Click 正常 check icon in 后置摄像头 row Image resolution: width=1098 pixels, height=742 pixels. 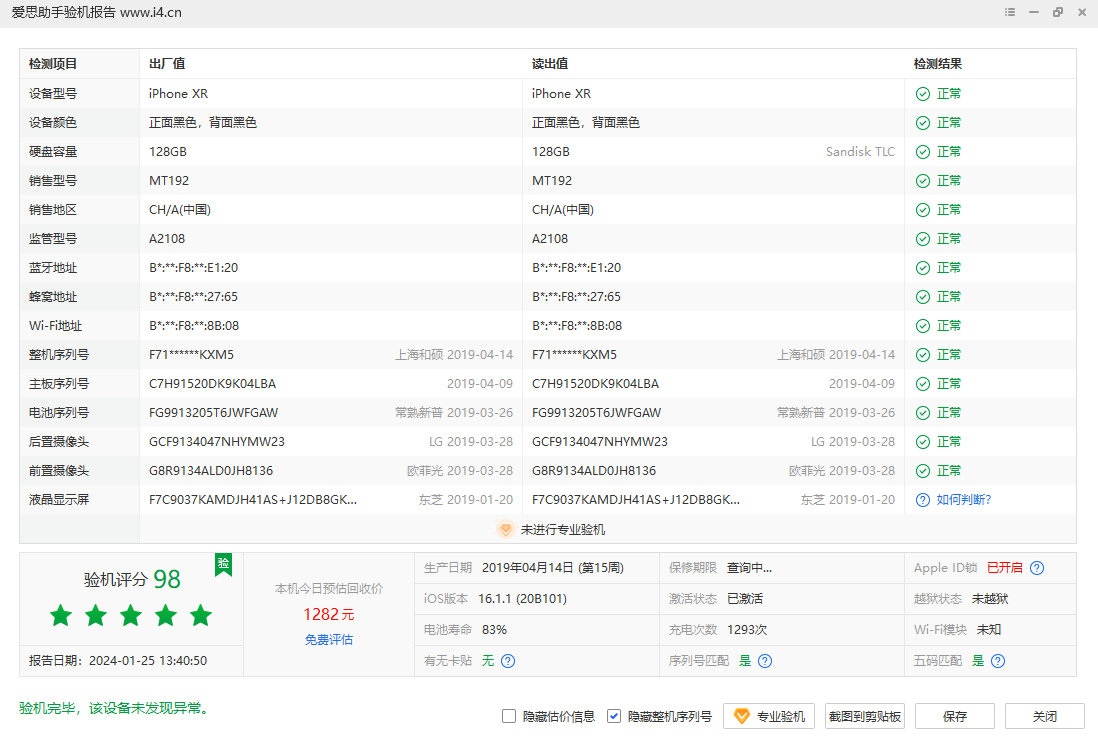click(x=923, y=442)
